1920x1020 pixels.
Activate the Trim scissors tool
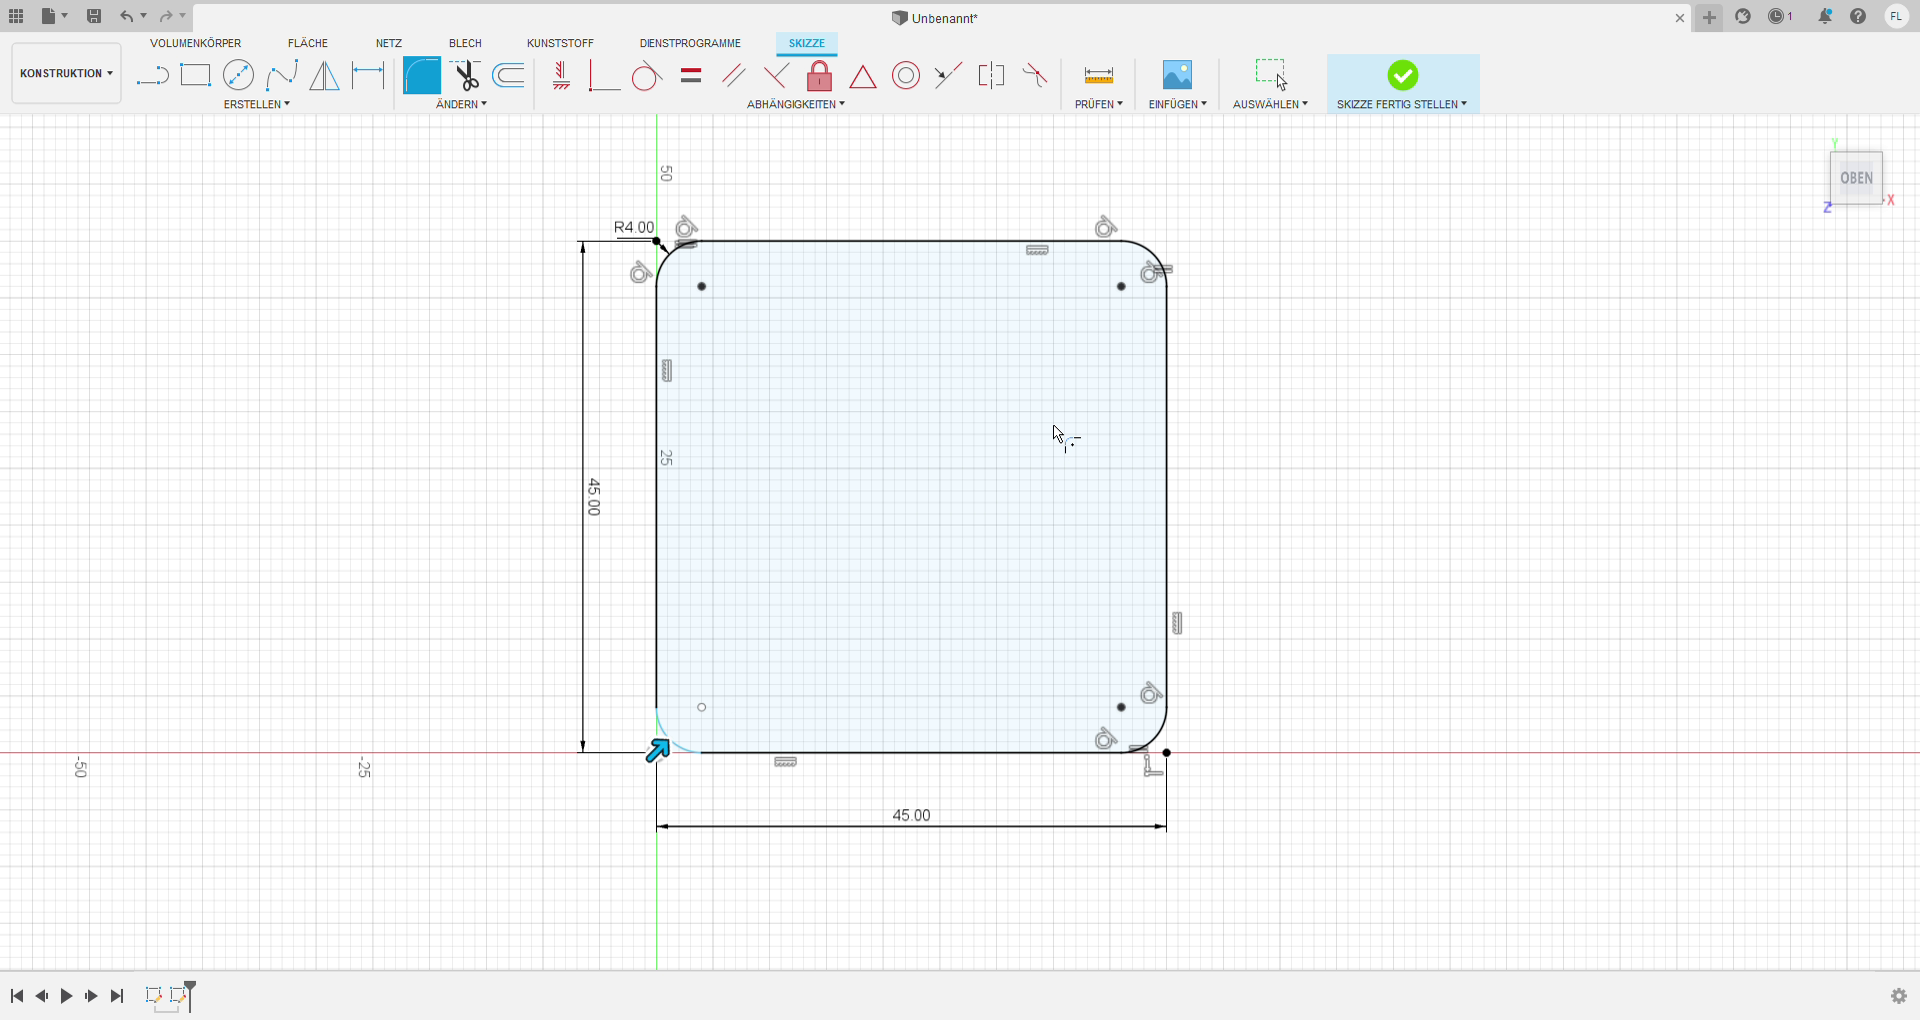(x=465, y=76)
